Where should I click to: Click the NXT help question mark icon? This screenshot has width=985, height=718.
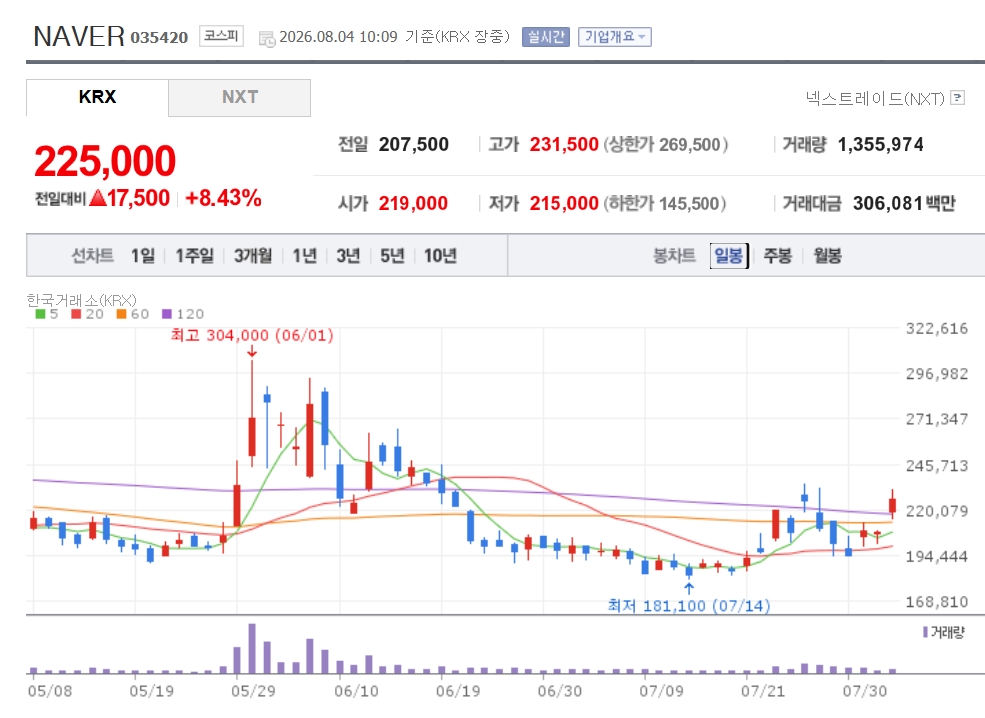(x=957, y=97)
